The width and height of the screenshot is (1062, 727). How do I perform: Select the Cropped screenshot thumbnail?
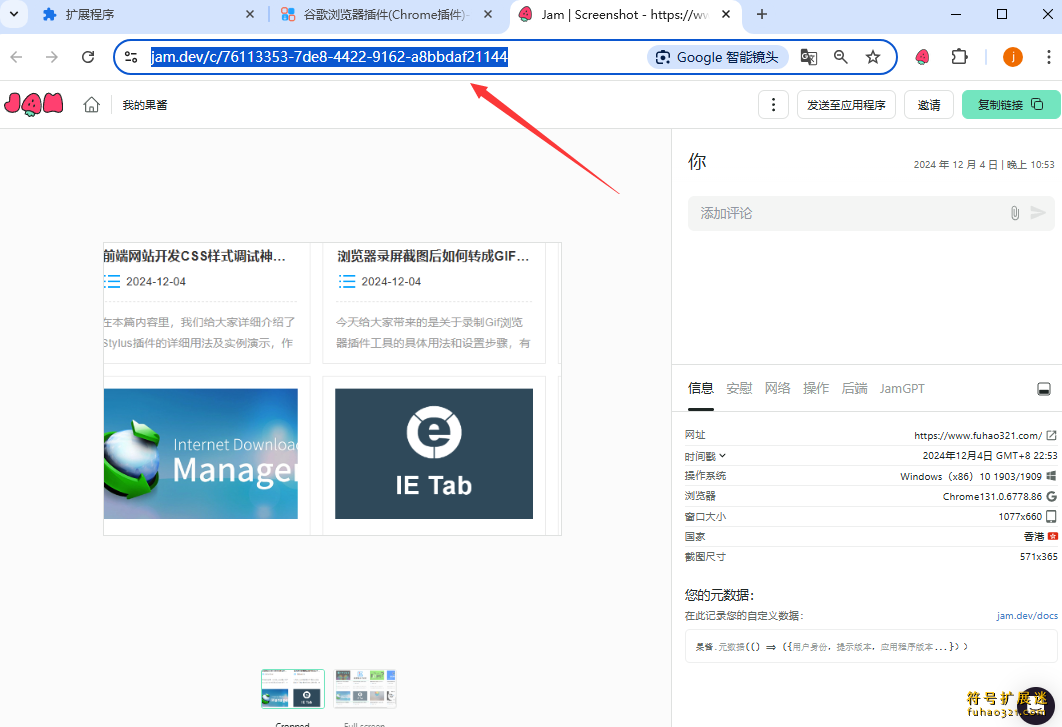pos(293,688)
